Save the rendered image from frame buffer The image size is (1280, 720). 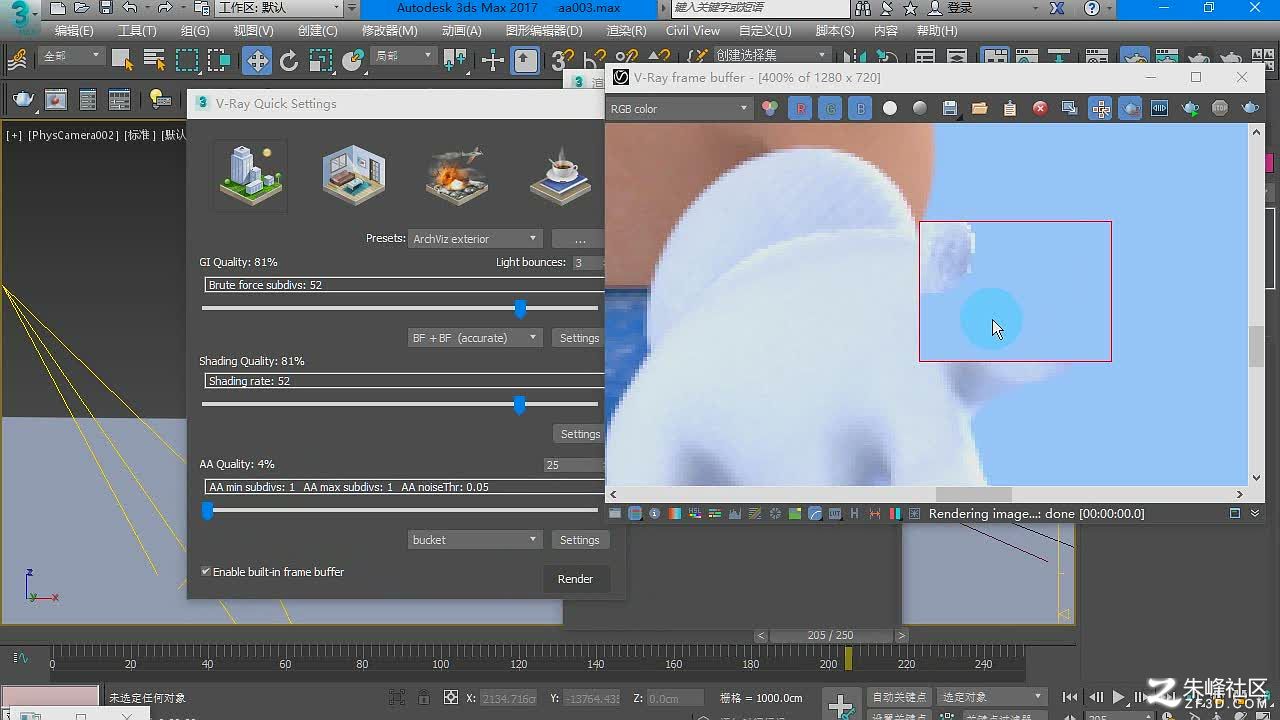pos(950,108)
